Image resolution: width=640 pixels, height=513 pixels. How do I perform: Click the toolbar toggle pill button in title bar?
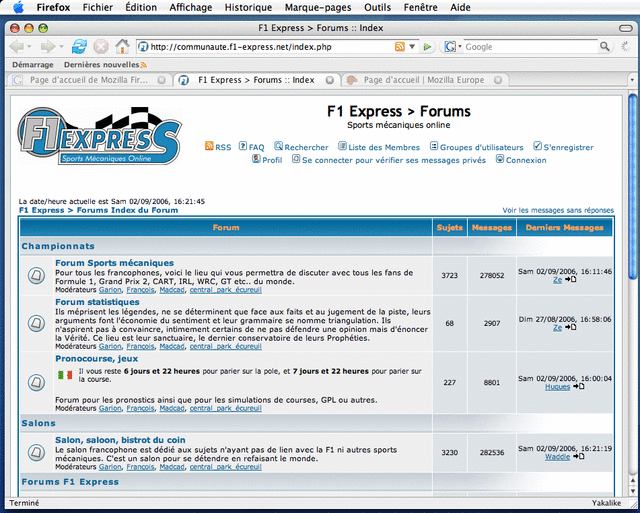click(x=625, y=28)
